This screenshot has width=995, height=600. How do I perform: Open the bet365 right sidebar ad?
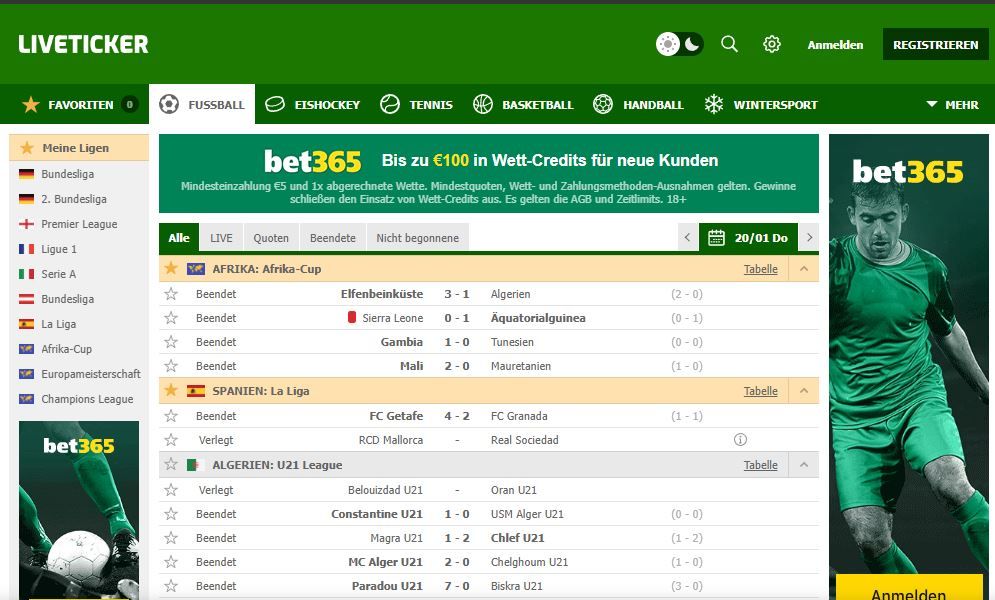pyautogui.click(x=909, y=367)
